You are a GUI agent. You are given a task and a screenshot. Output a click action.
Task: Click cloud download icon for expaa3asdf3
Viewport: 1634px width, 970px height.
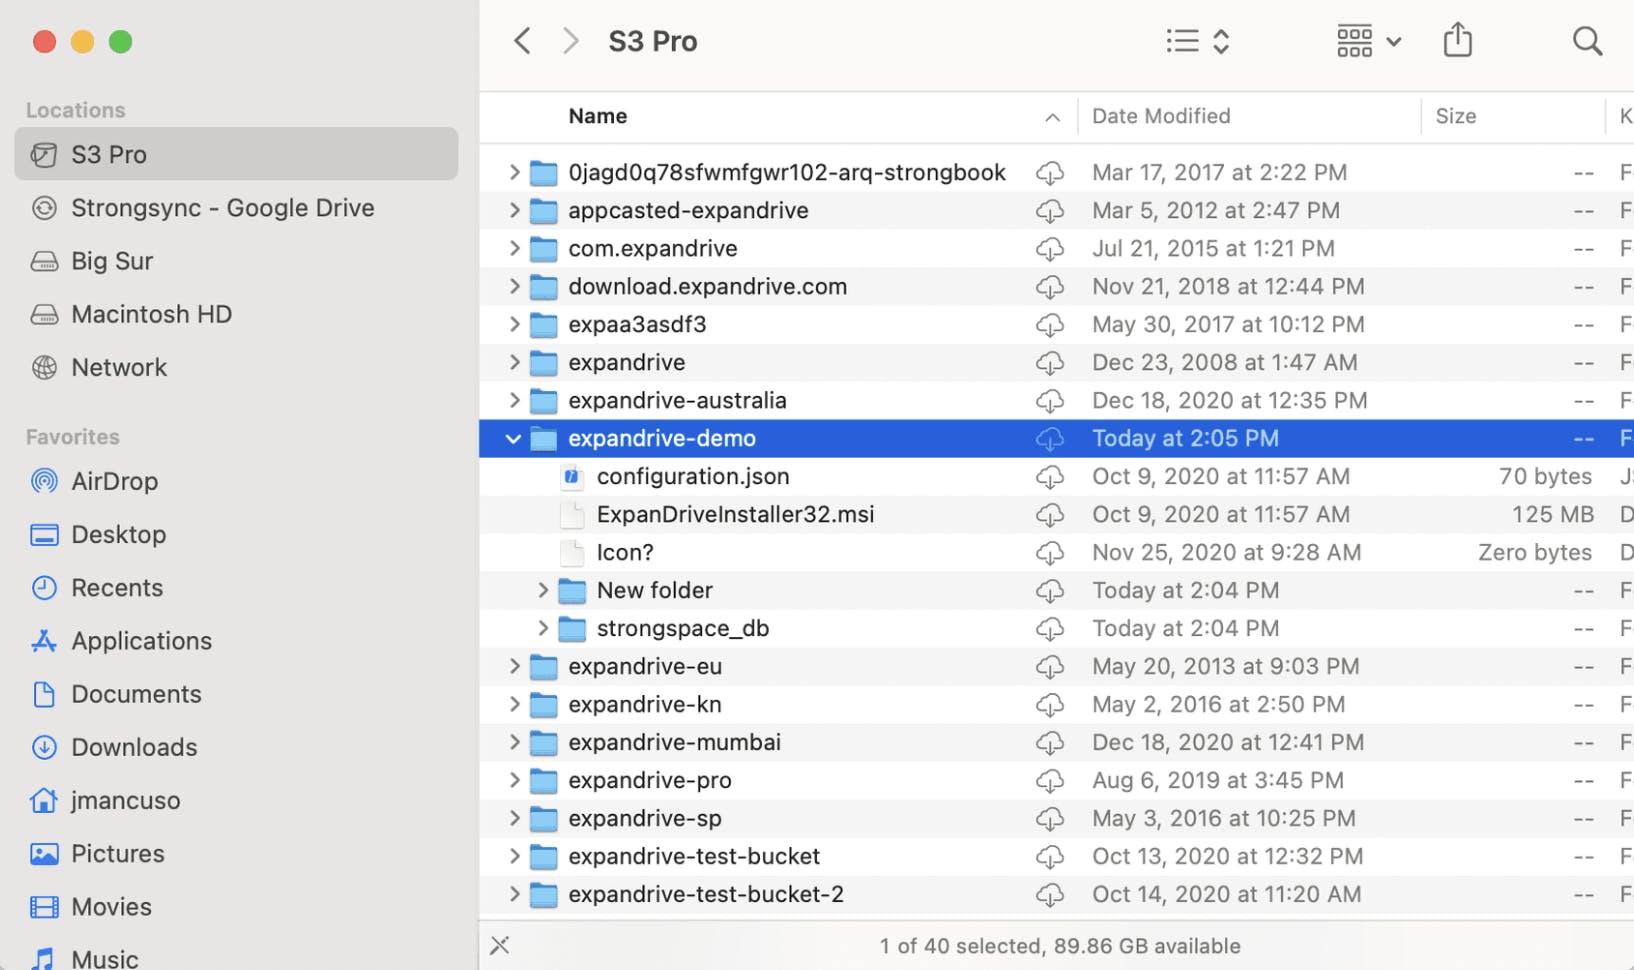pos(1049,325)
